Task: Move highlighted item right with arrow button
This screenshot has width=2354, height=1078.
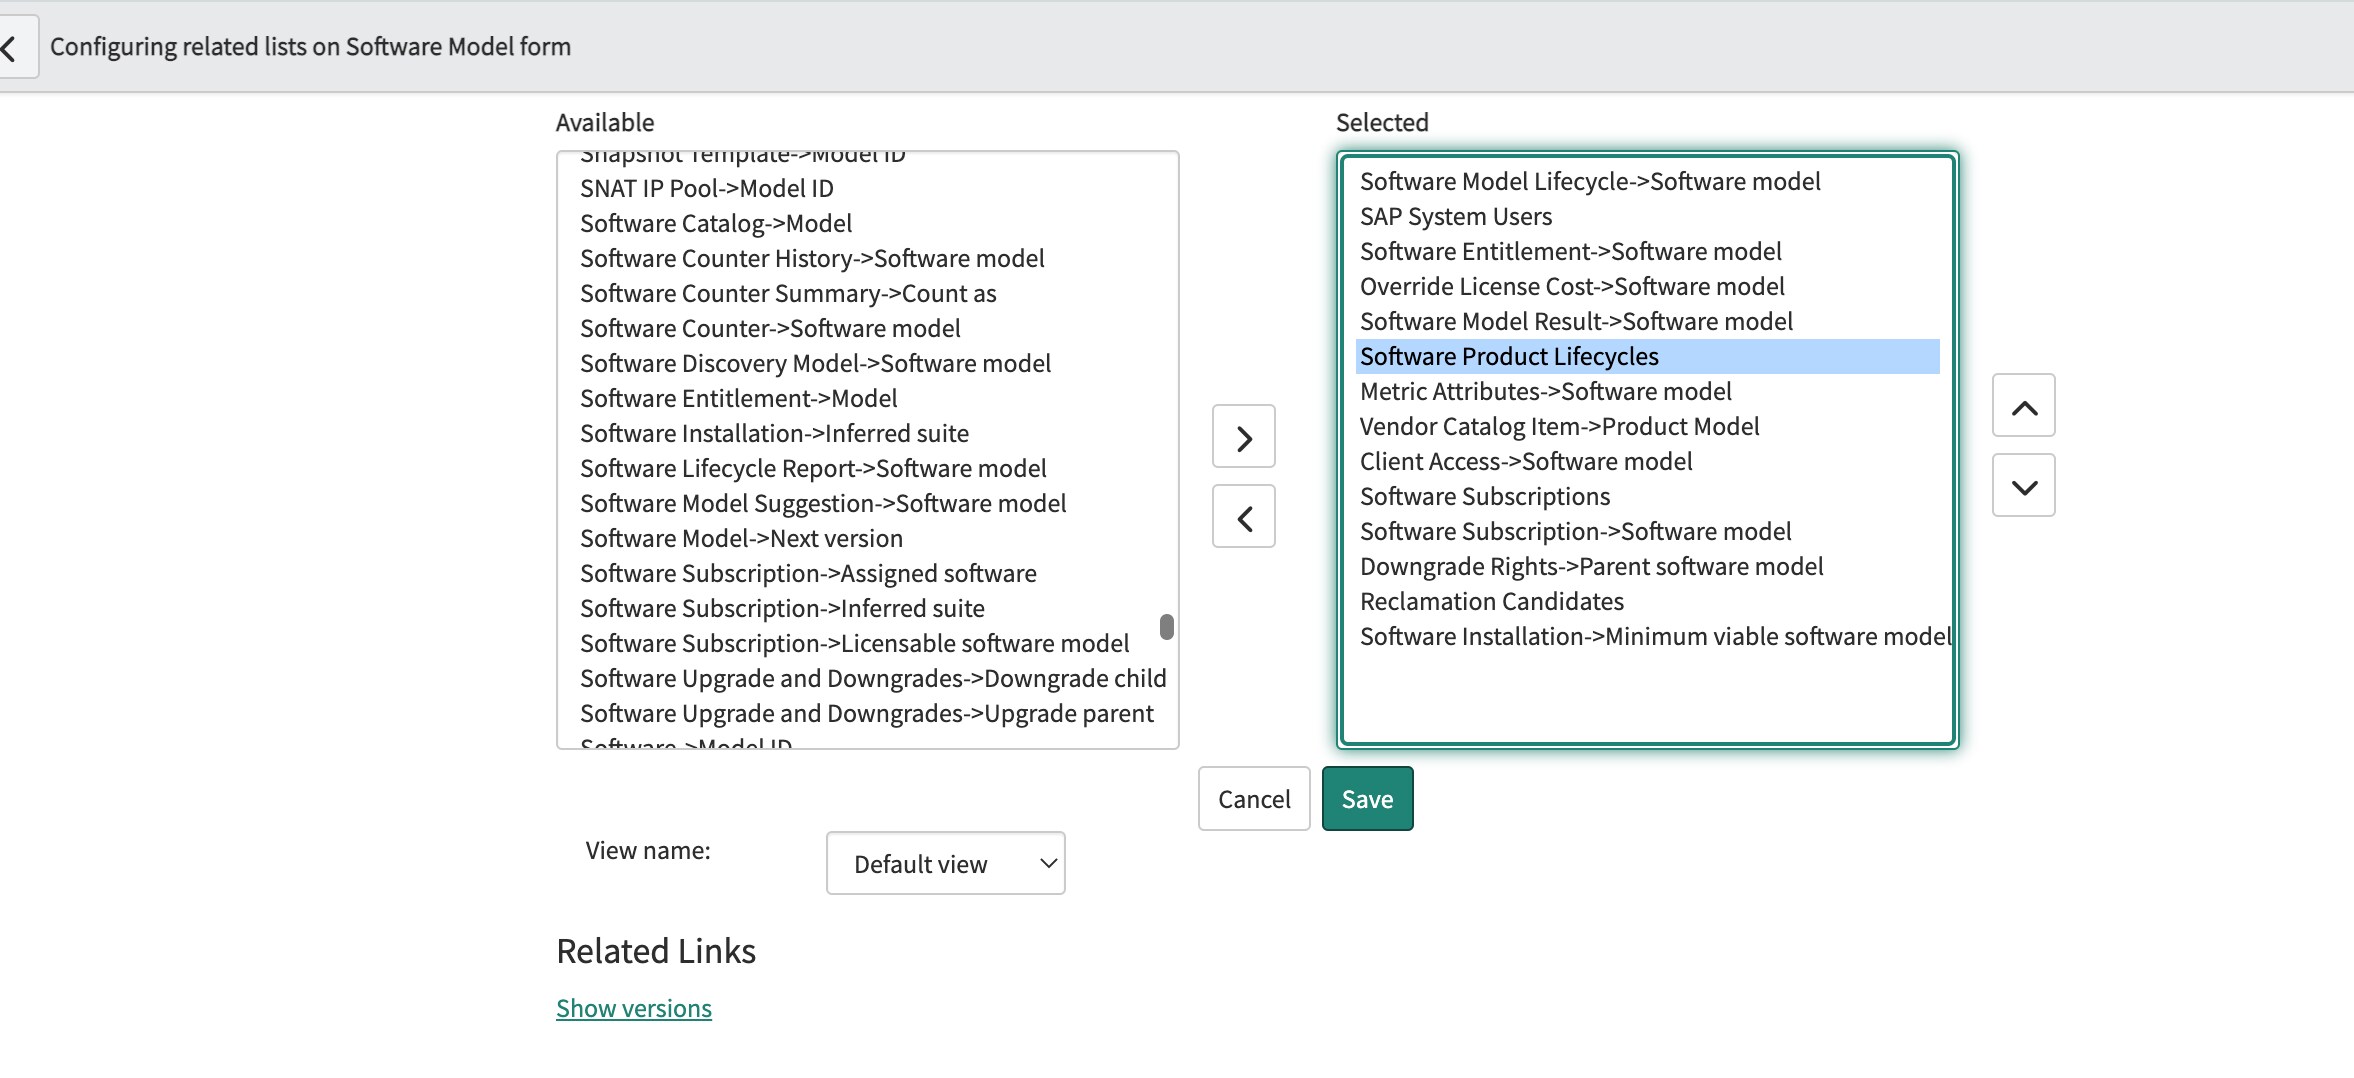Action: click(1243, 436)
